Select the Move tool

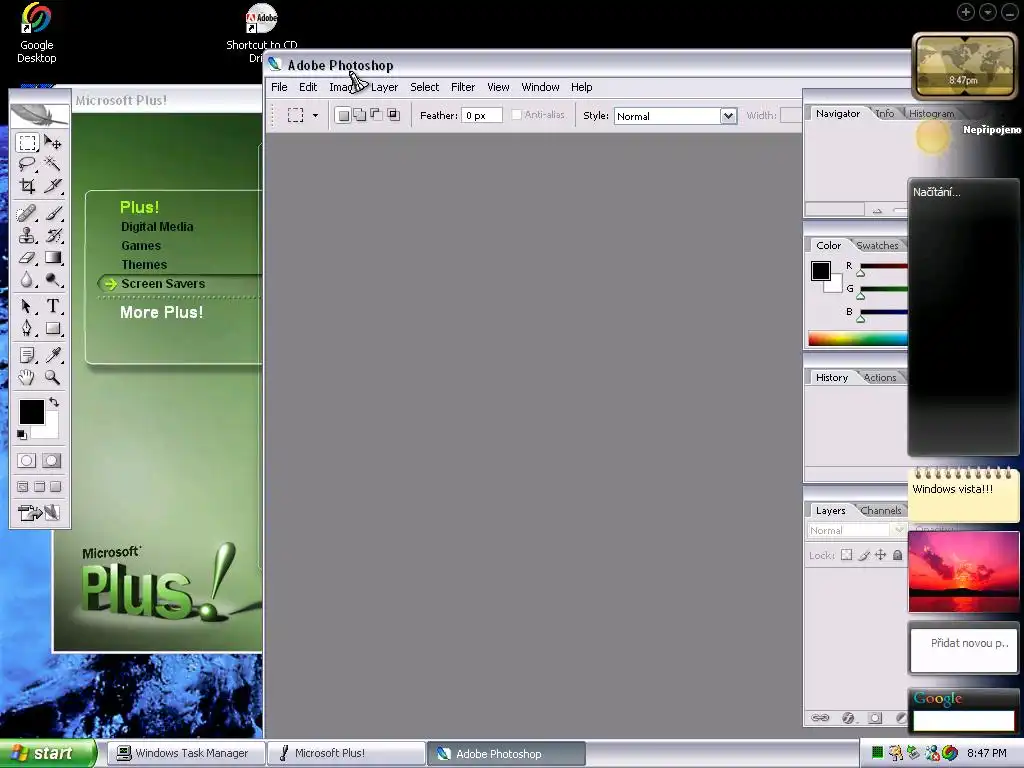[x=53, y=143]
